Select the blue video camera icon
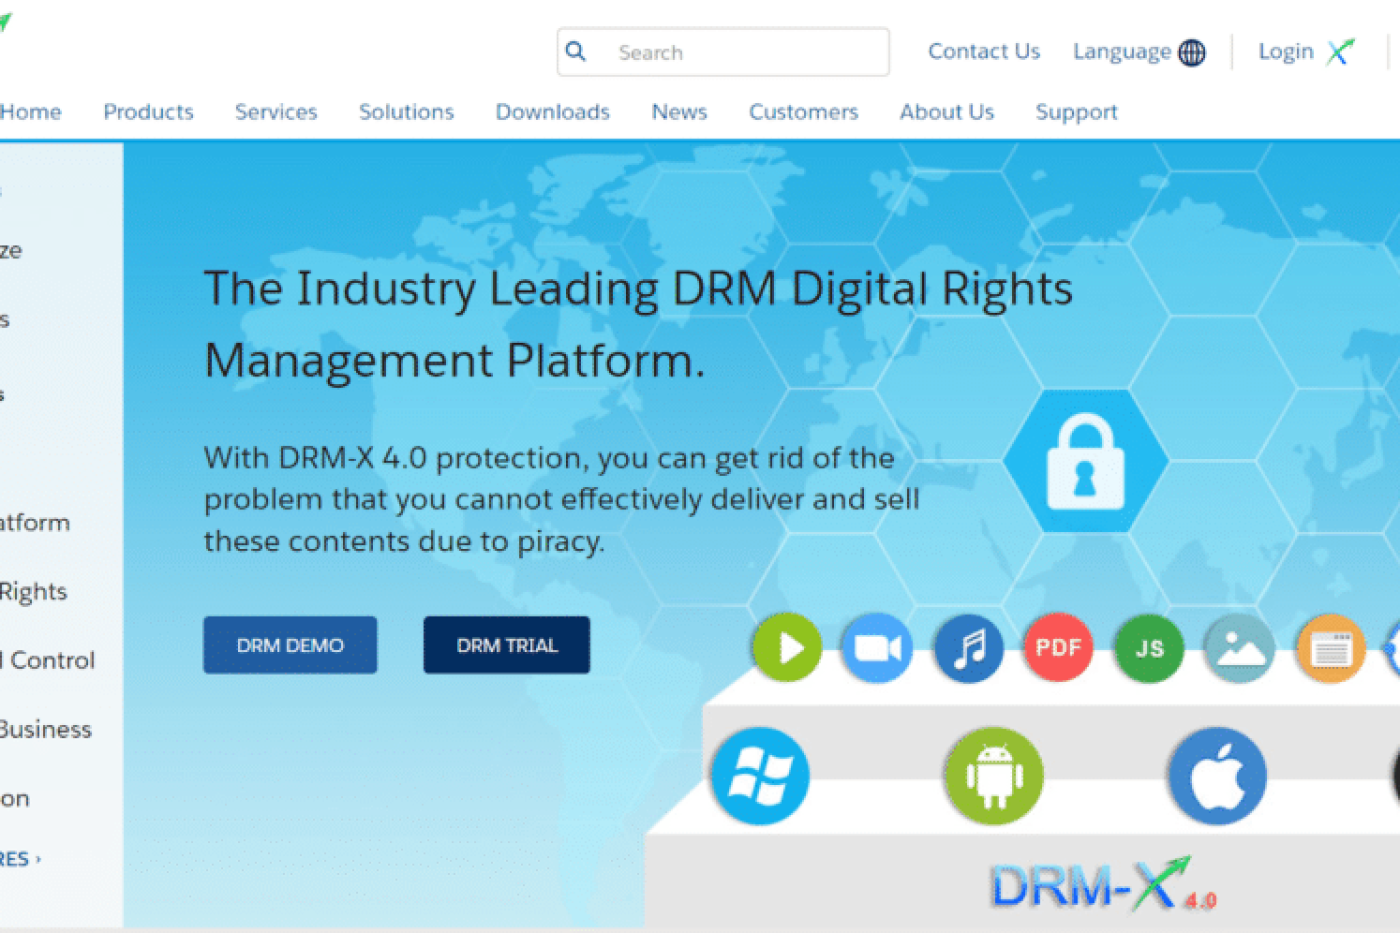Viewport: 1400px width, 933px height. (877, 648)
